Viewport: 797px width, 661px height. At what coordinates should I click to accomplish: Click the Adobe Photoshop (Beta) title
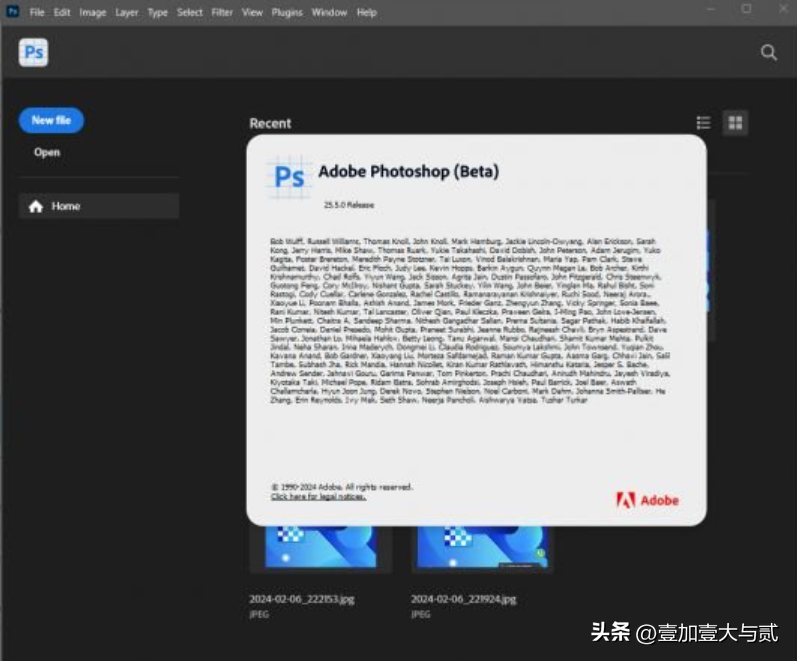(x=409, y=172)
